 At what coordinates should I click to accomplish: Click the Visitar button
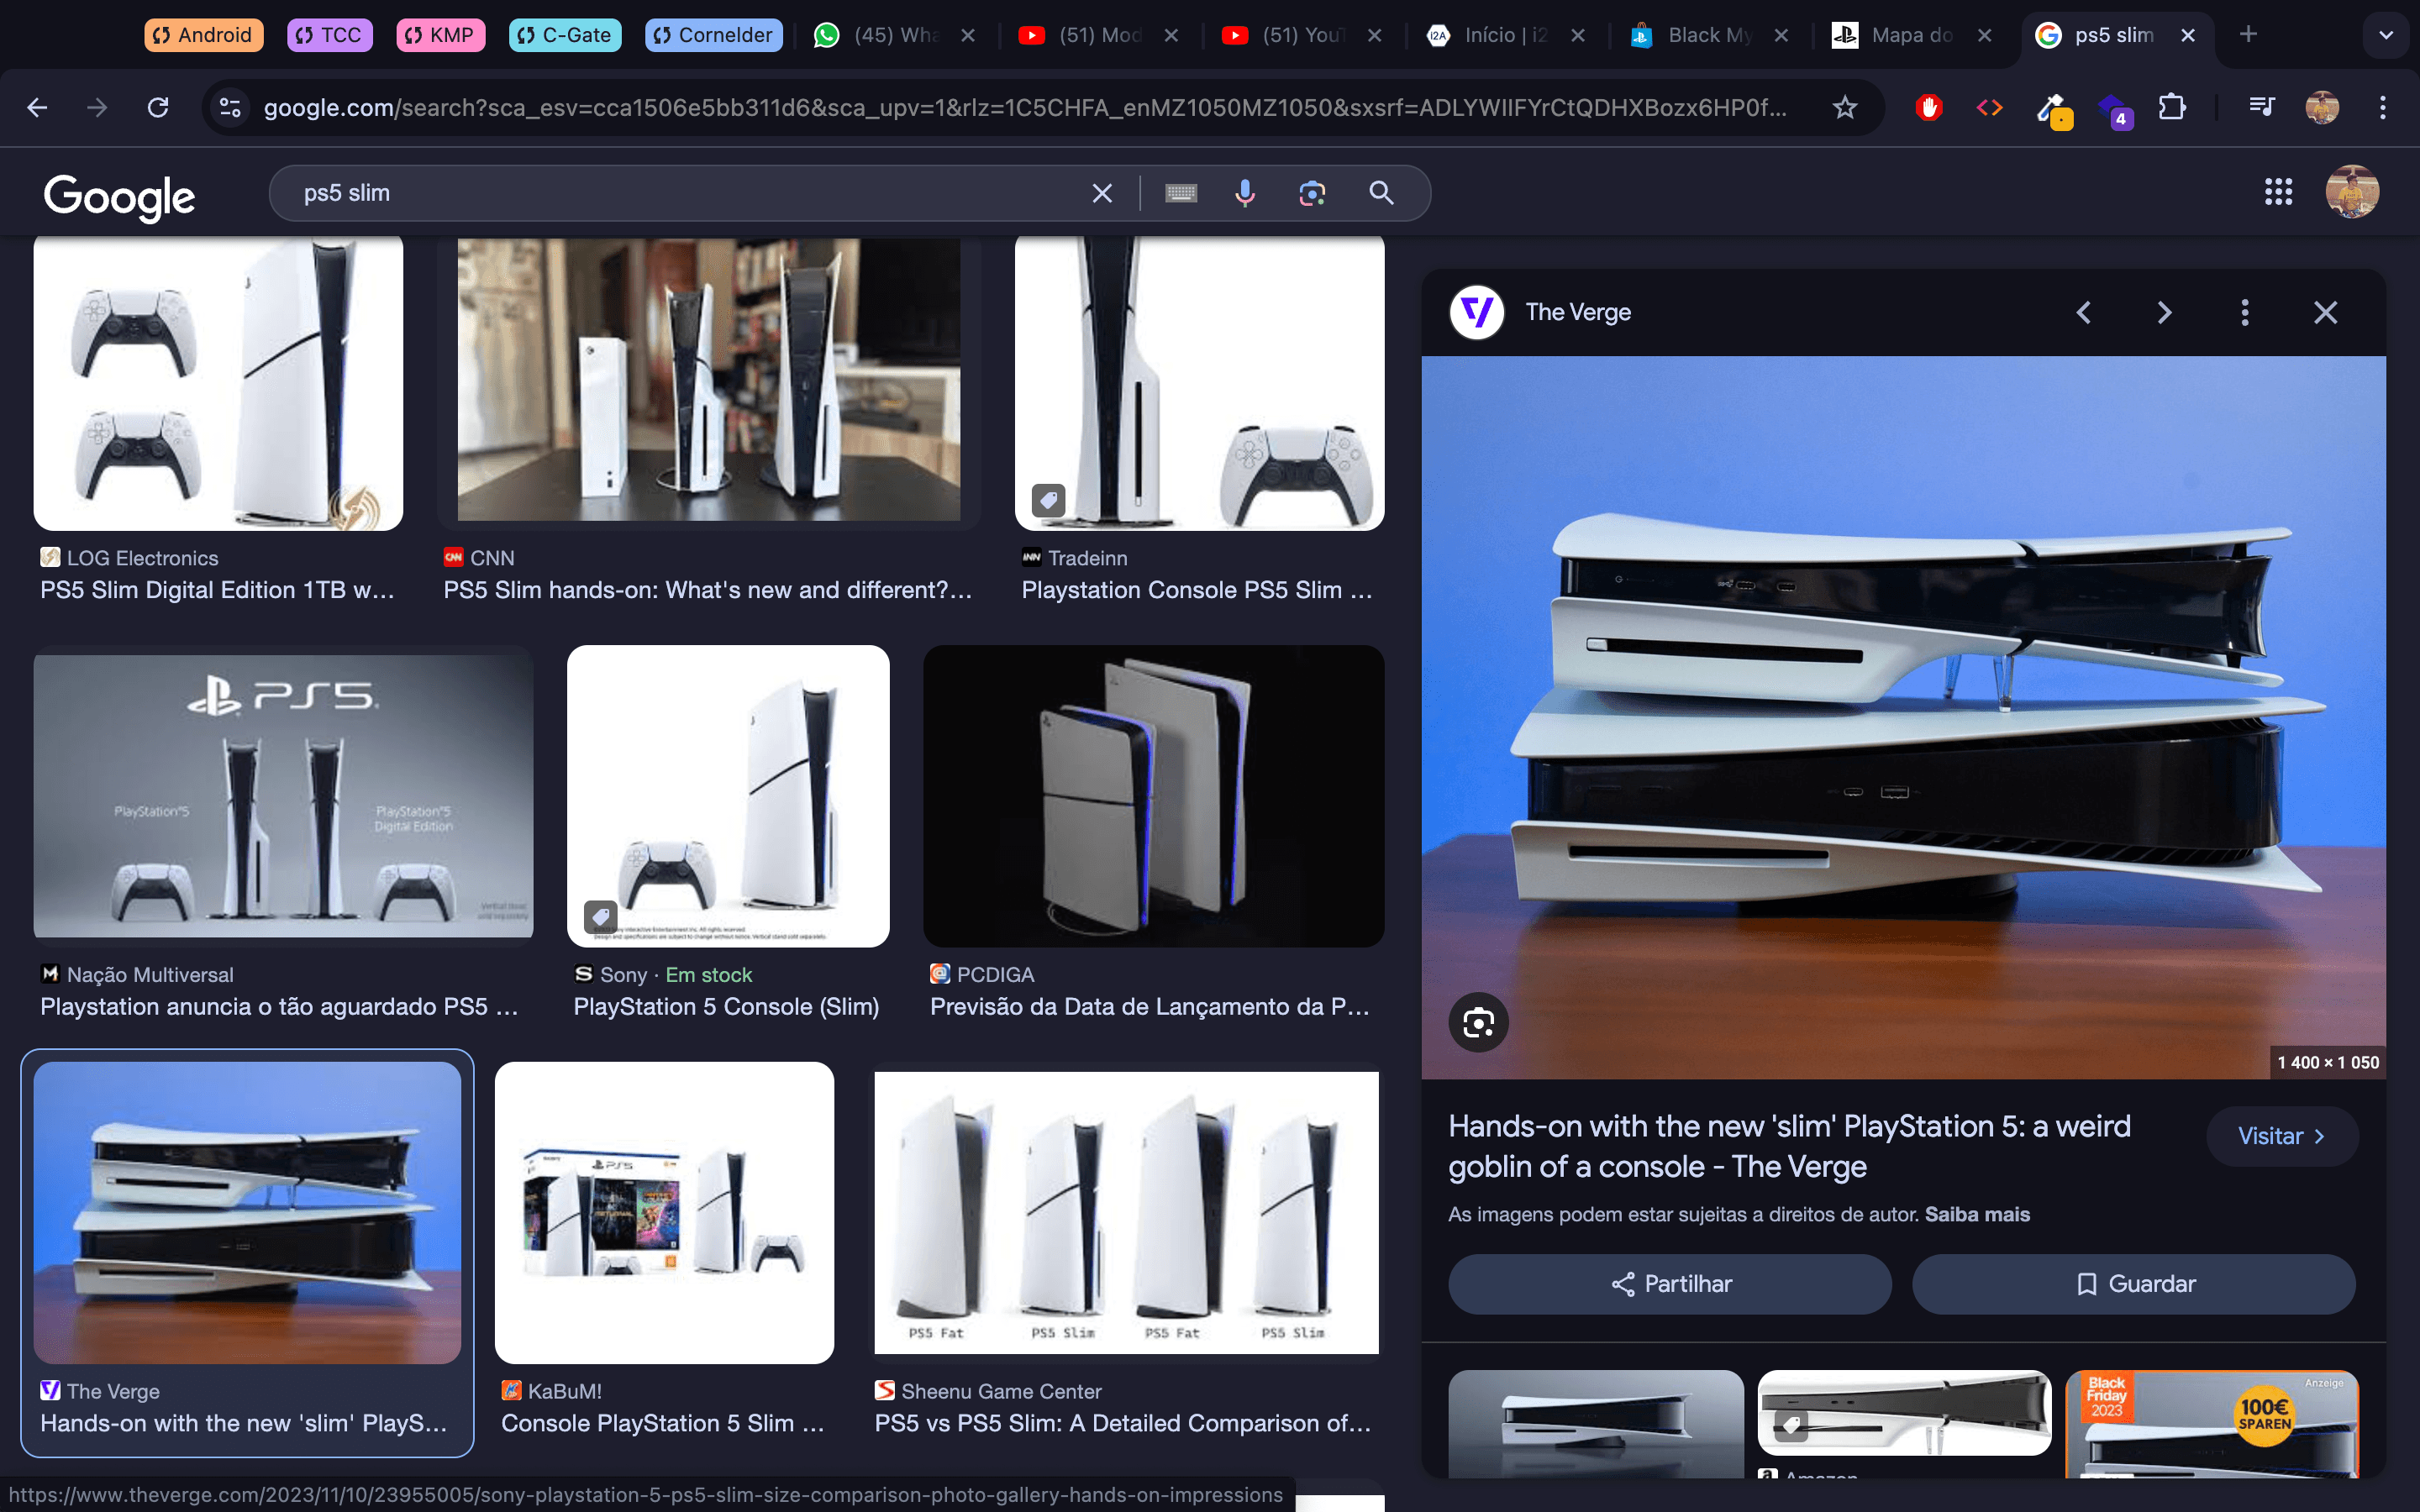pos(2282,1136)
